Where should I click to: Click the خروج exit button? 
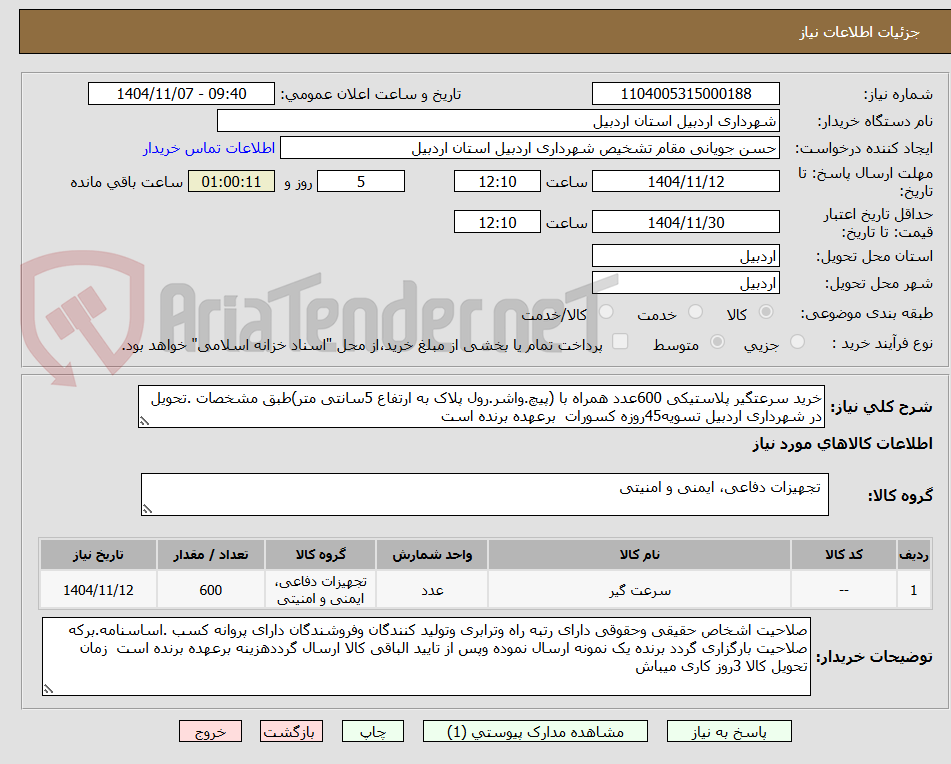point(210,731)
